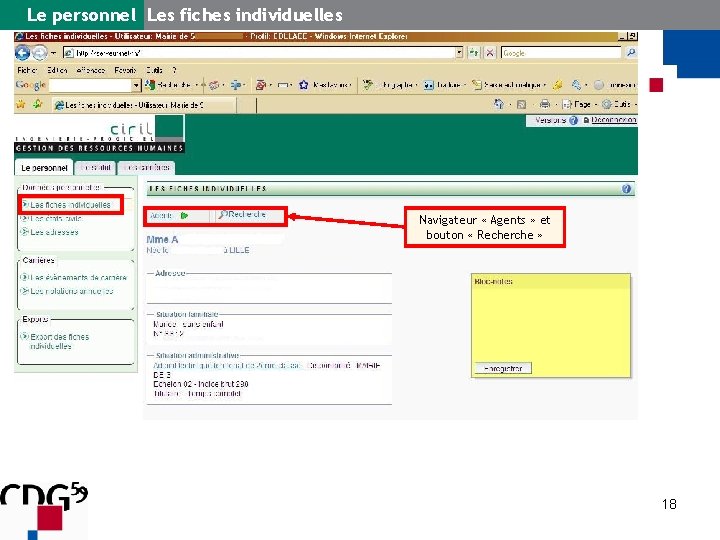
Task: Stop page loading with the red X
Action: 490,53
